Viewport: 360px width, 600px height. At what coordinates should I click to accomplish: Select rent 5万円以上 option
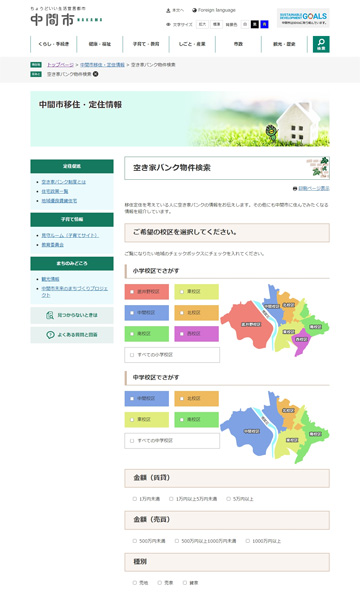228,499
